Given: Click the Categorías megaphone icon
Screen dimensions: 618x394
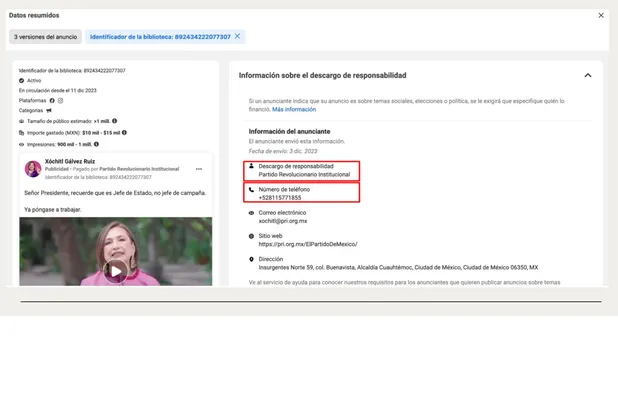Looking at the screenshot, I should 49,110.
